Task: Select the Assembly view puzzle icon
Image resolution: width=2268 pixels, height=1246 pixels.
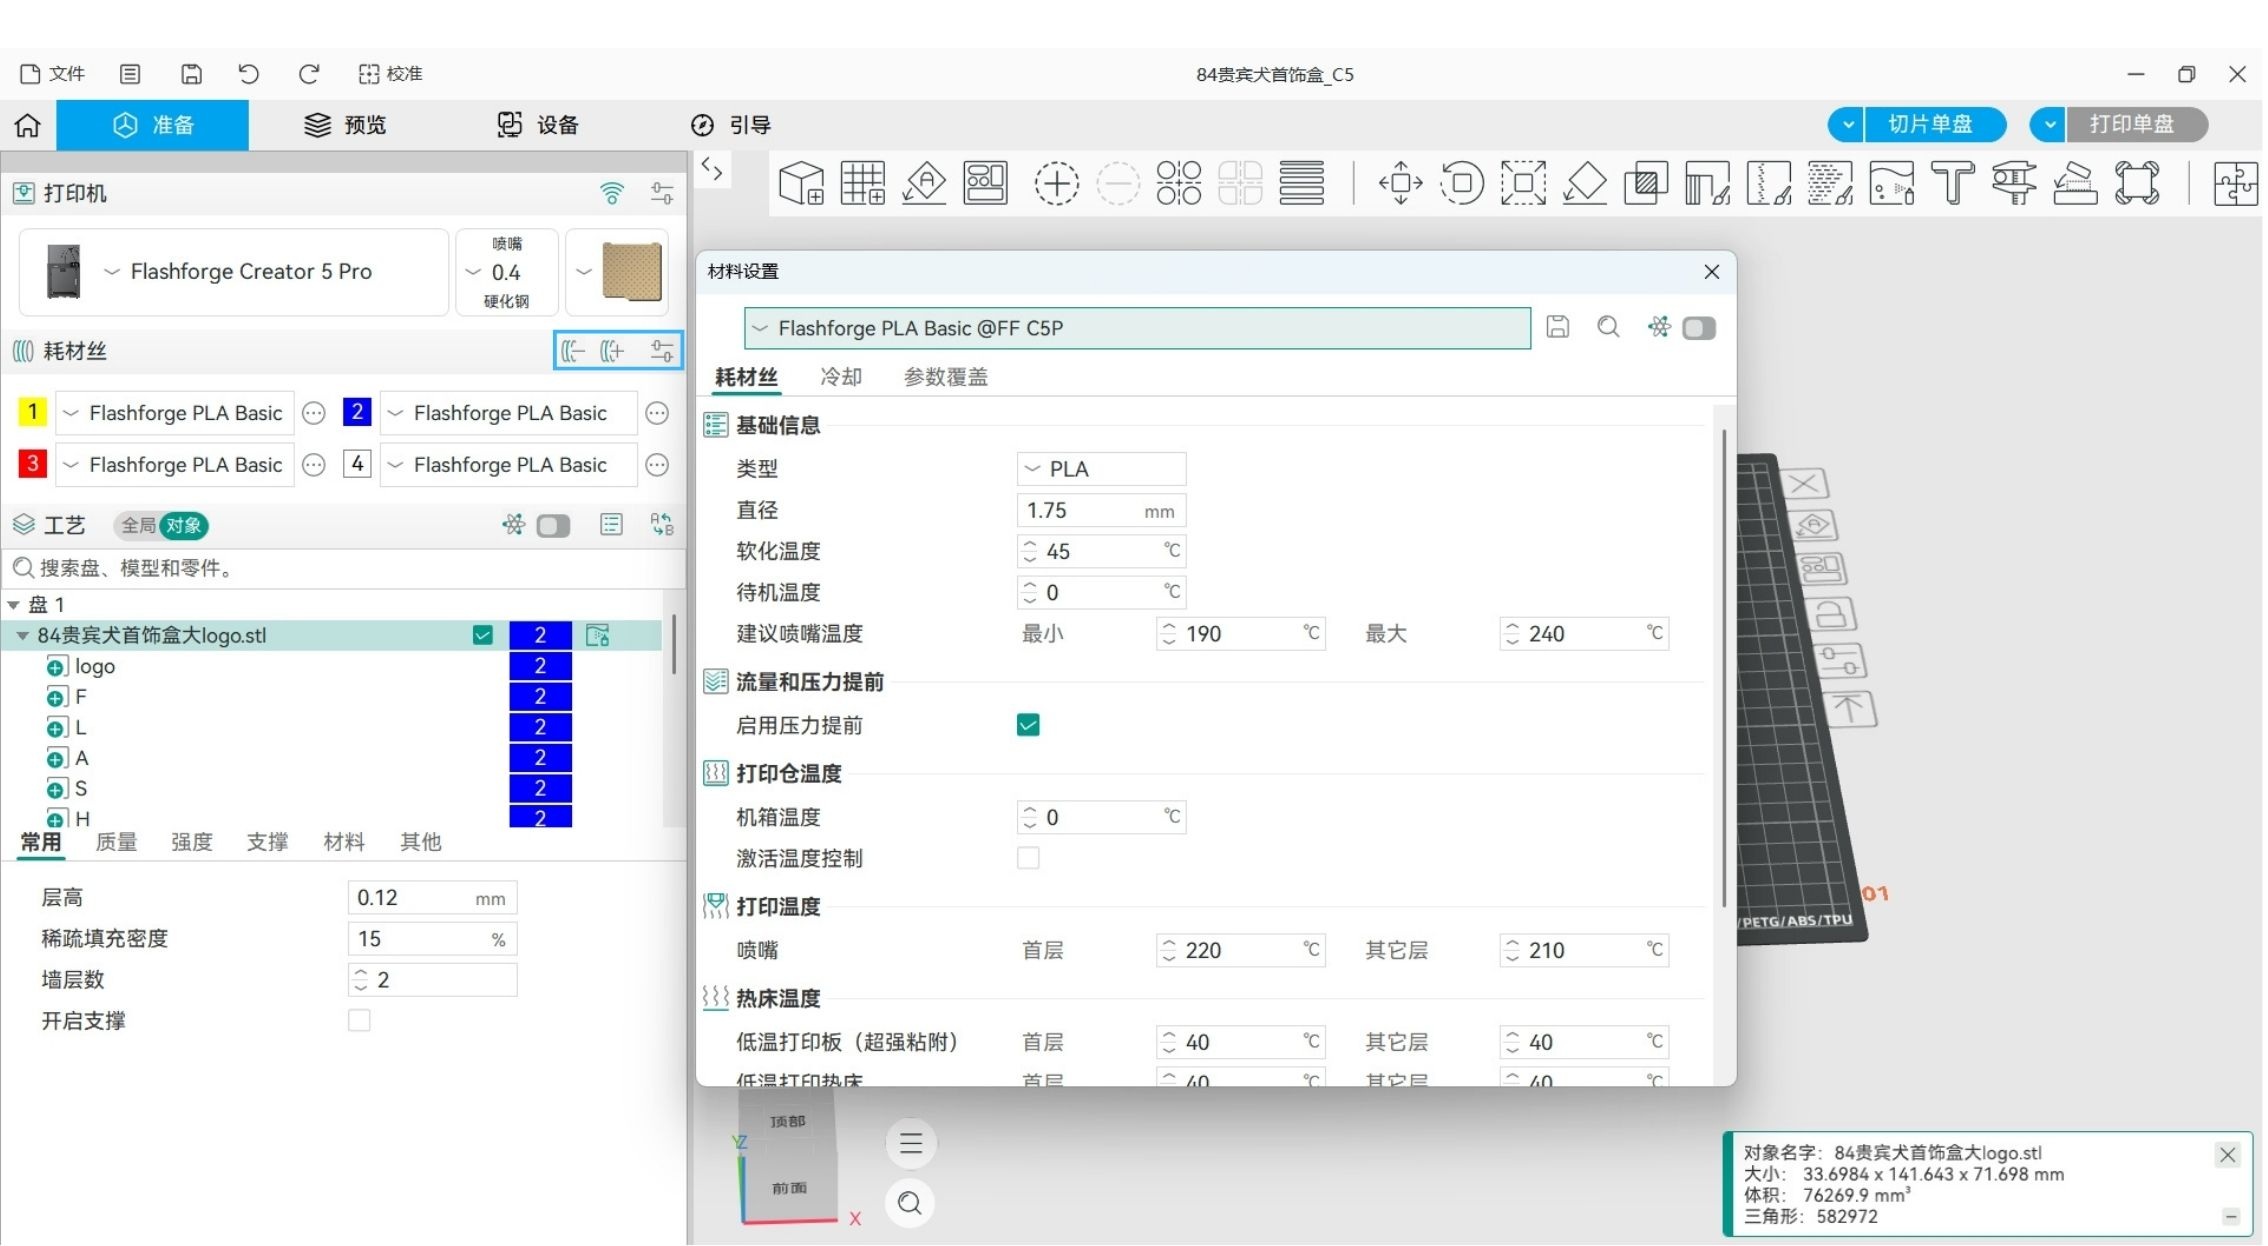Action: point(2236,183)
